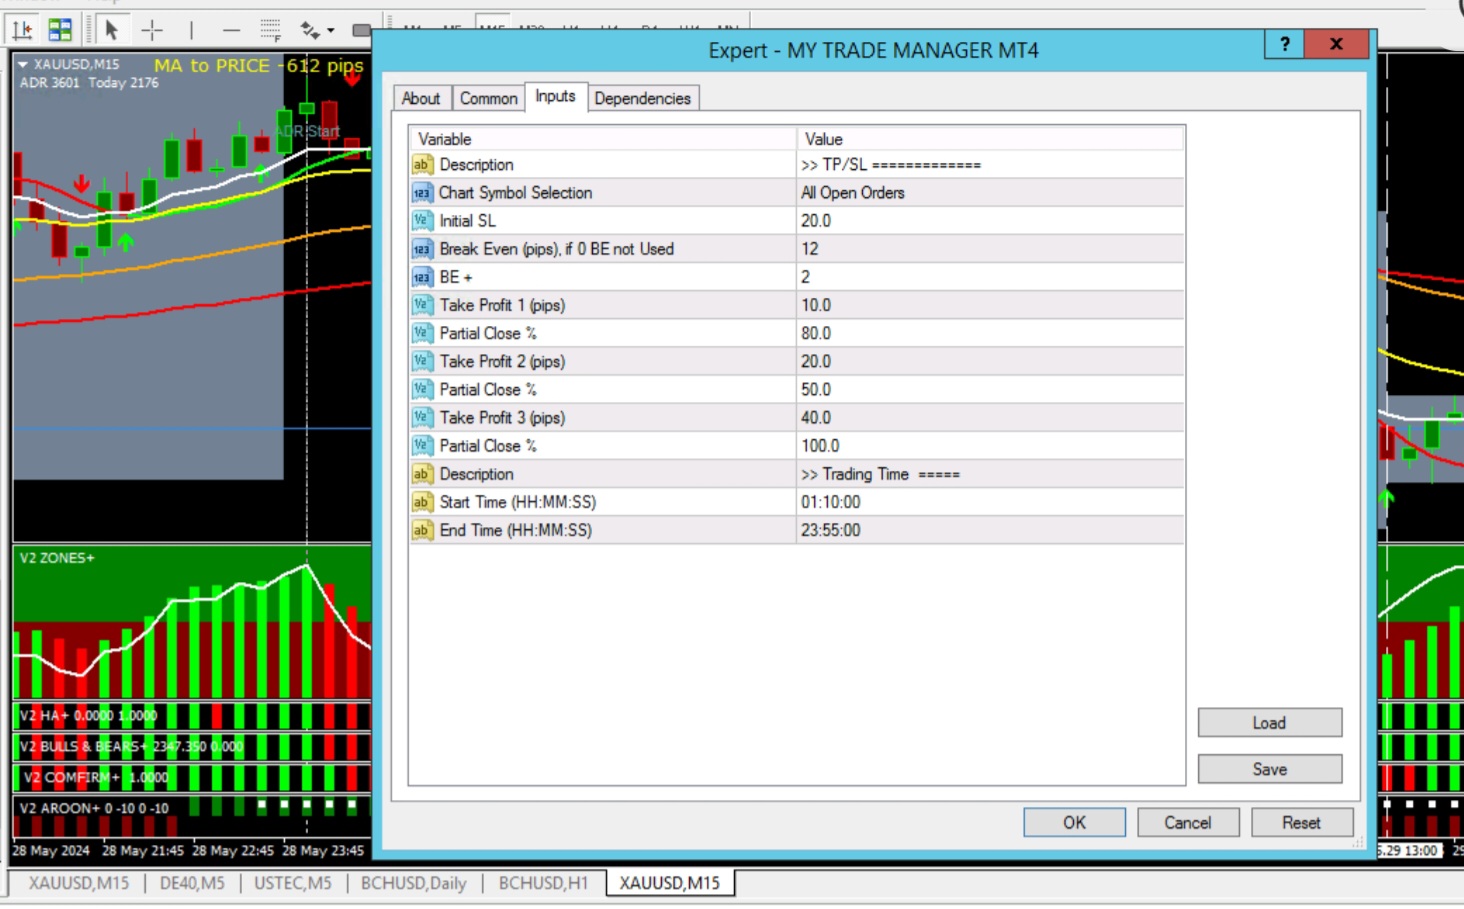
Task: Click the Variable column header
Action: coord(602,139)
